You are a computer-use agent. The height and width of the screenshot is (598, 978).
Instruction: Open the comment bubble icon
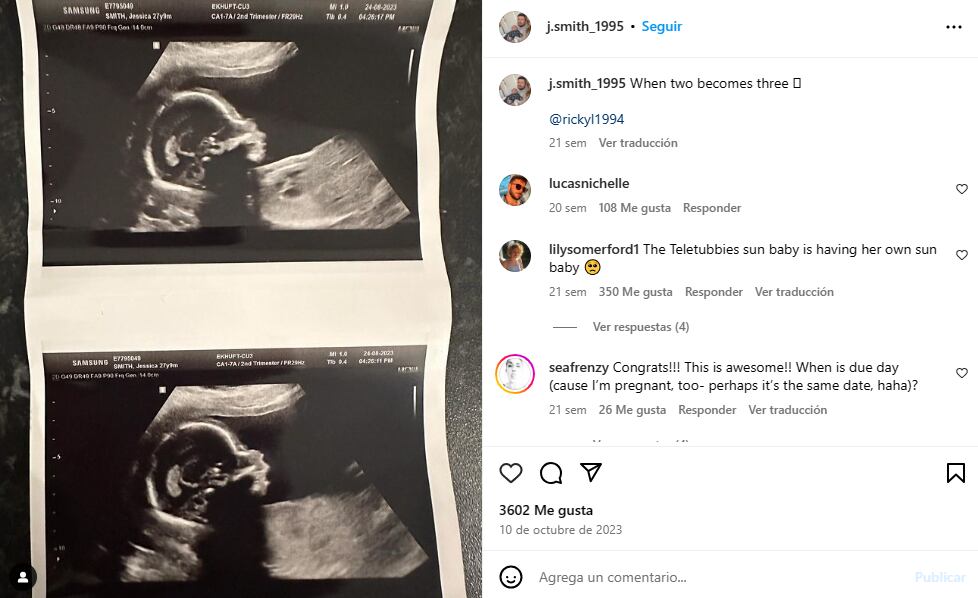(x=551, y=473)
